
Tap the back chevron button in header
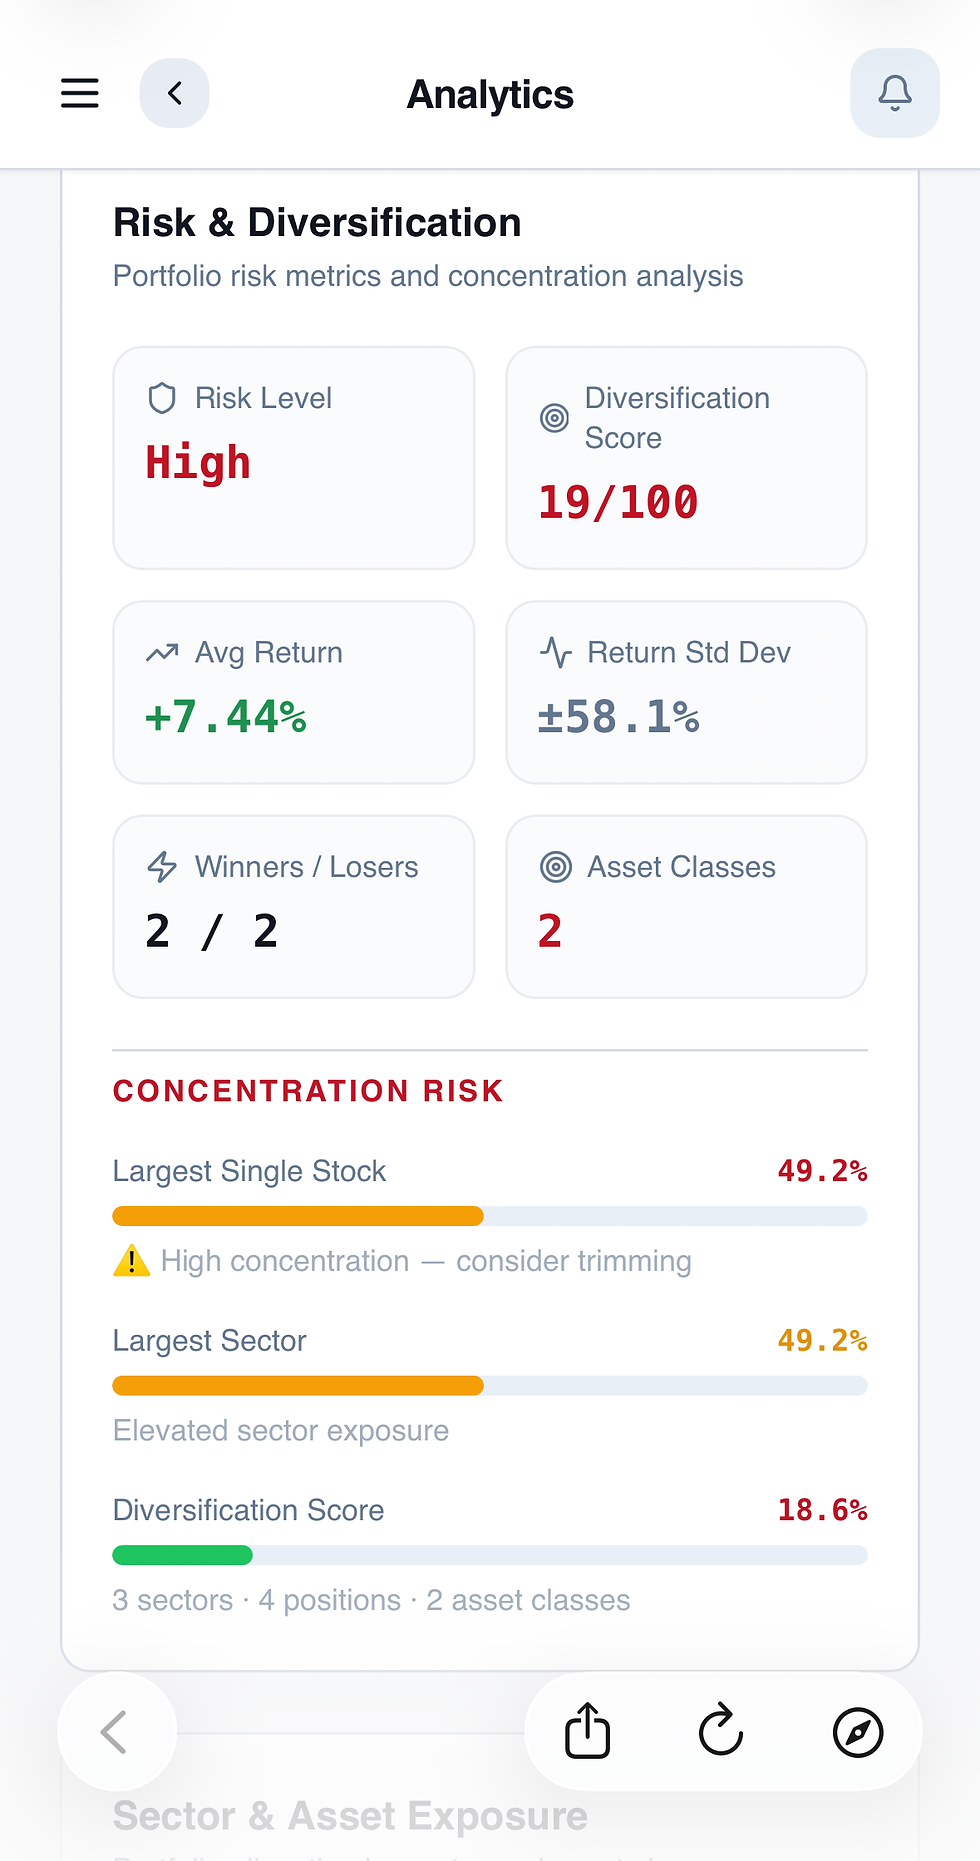pyautogui.click(x=175, y=93)
